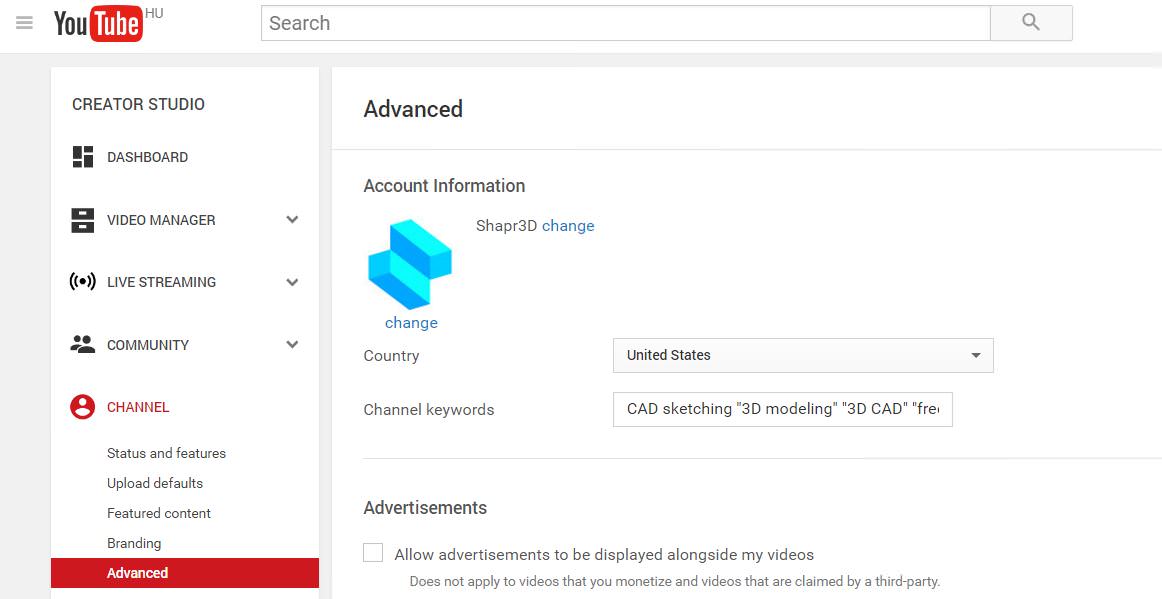Click the Channel keywords field
Image resolution: width=1162 pixels, height=599 pixels.
[x=783, y=409]
